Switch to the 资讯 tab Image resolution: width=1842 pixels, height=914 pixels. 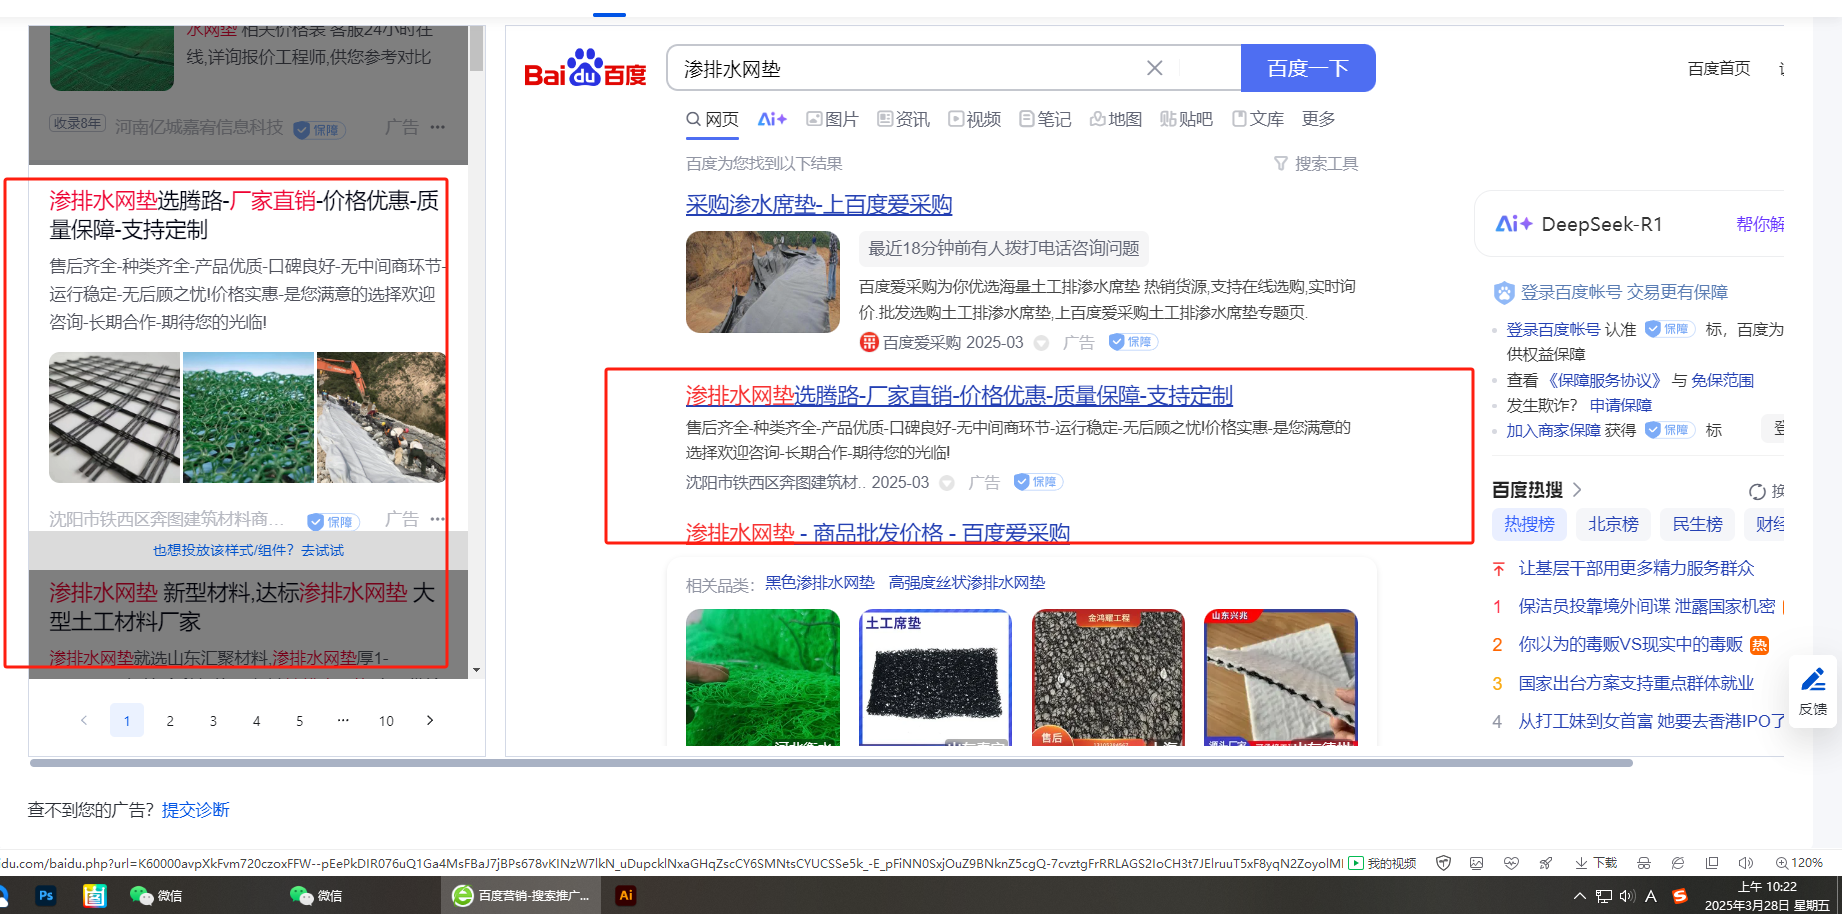pos(904,119)
